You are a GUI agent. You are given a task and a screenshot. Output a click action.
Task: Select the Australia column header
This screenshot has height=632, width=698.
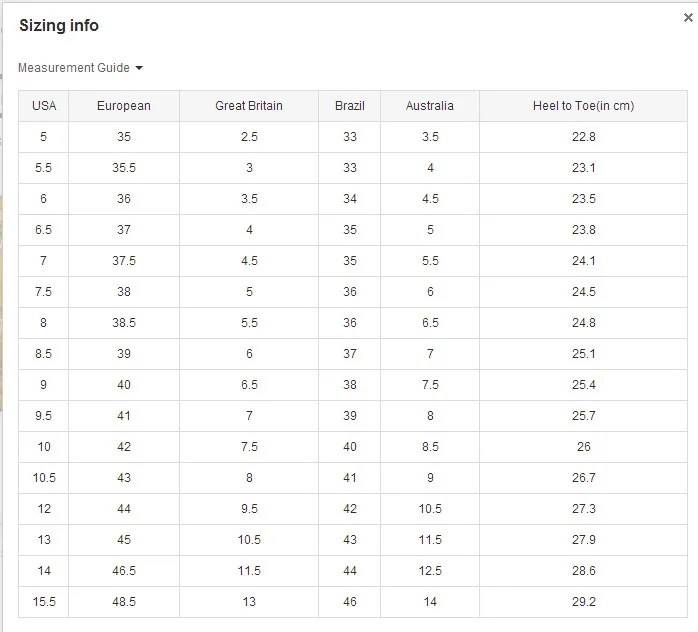(x=430, y=106)
